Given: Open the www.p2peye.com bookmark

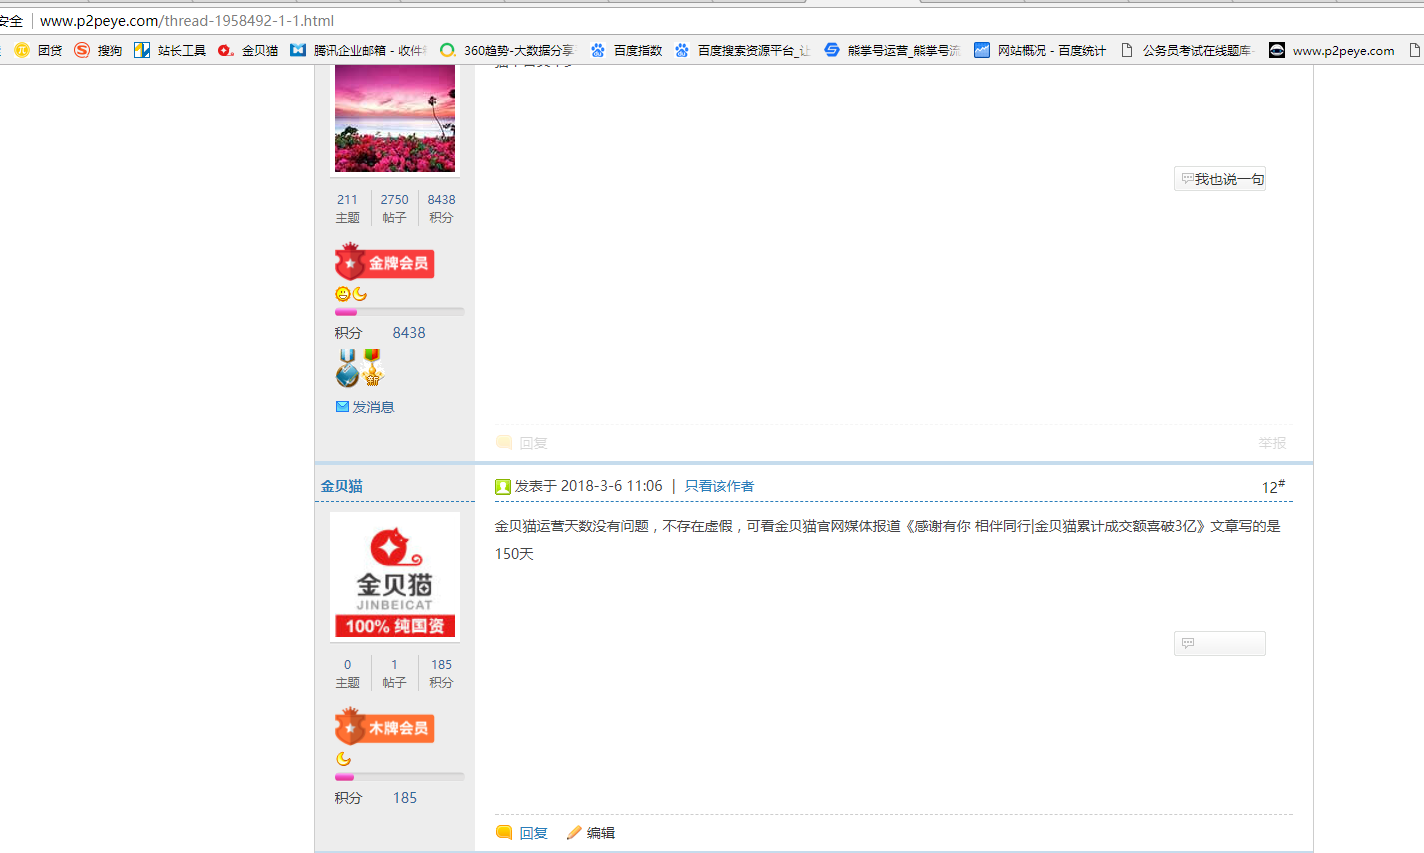Looking at the screenshot, I should pos(1332,50).
